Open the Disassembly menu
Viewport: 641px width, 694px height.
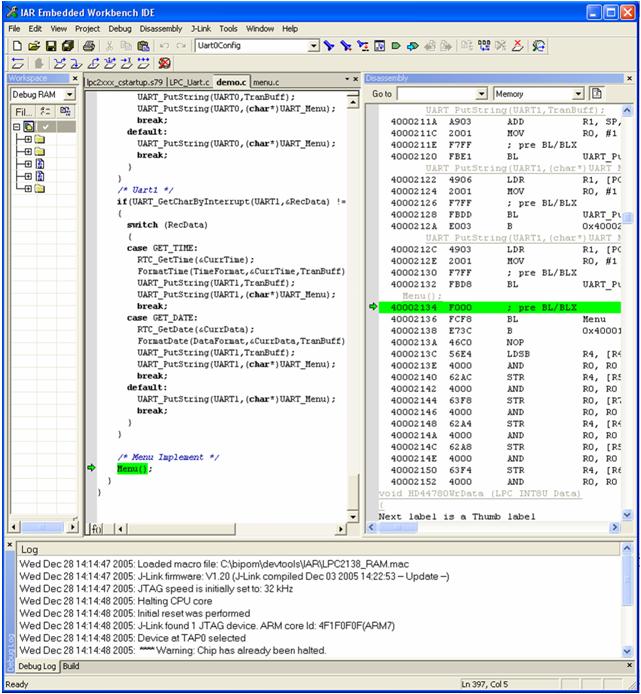coord(161,29)
